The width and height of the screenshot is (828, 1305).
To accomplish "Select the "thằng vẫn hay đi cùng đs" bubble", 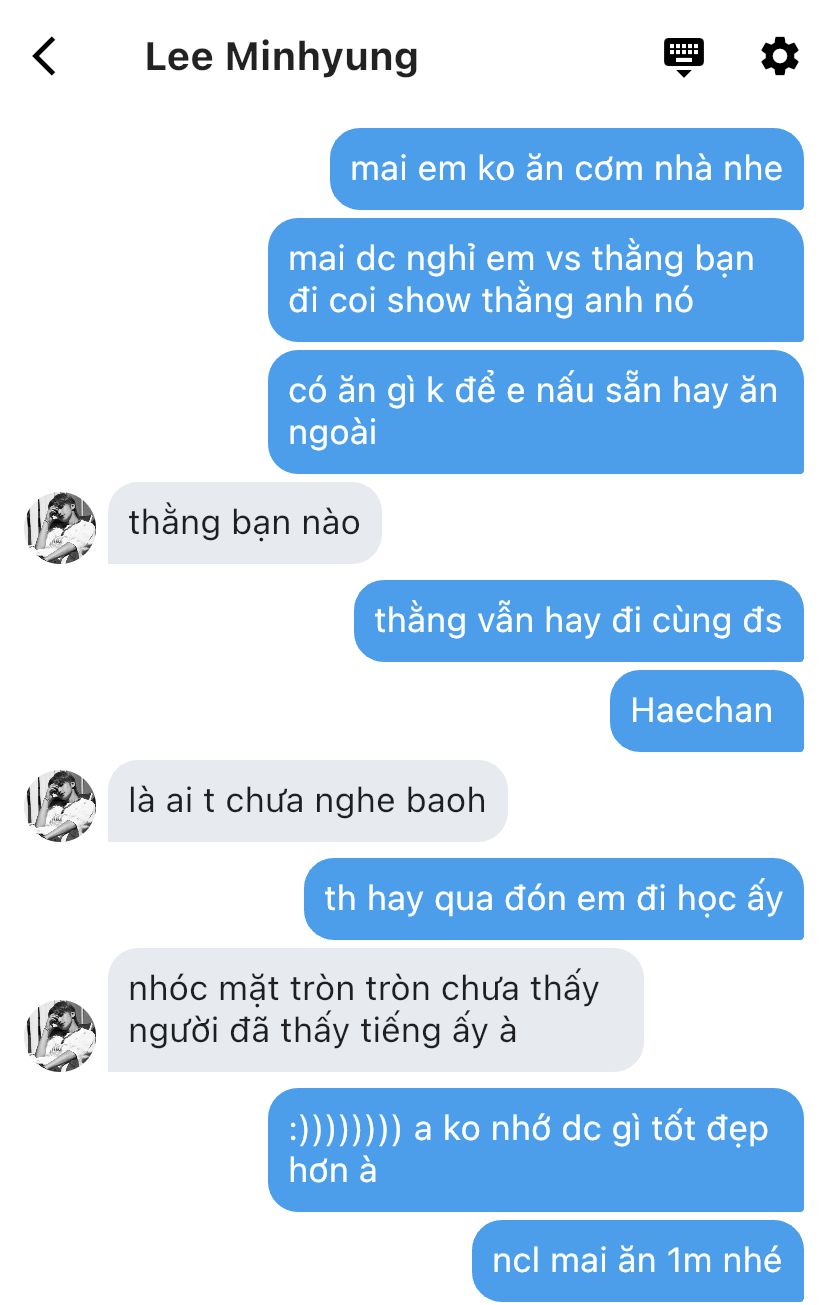I will [x=579, y=621].
